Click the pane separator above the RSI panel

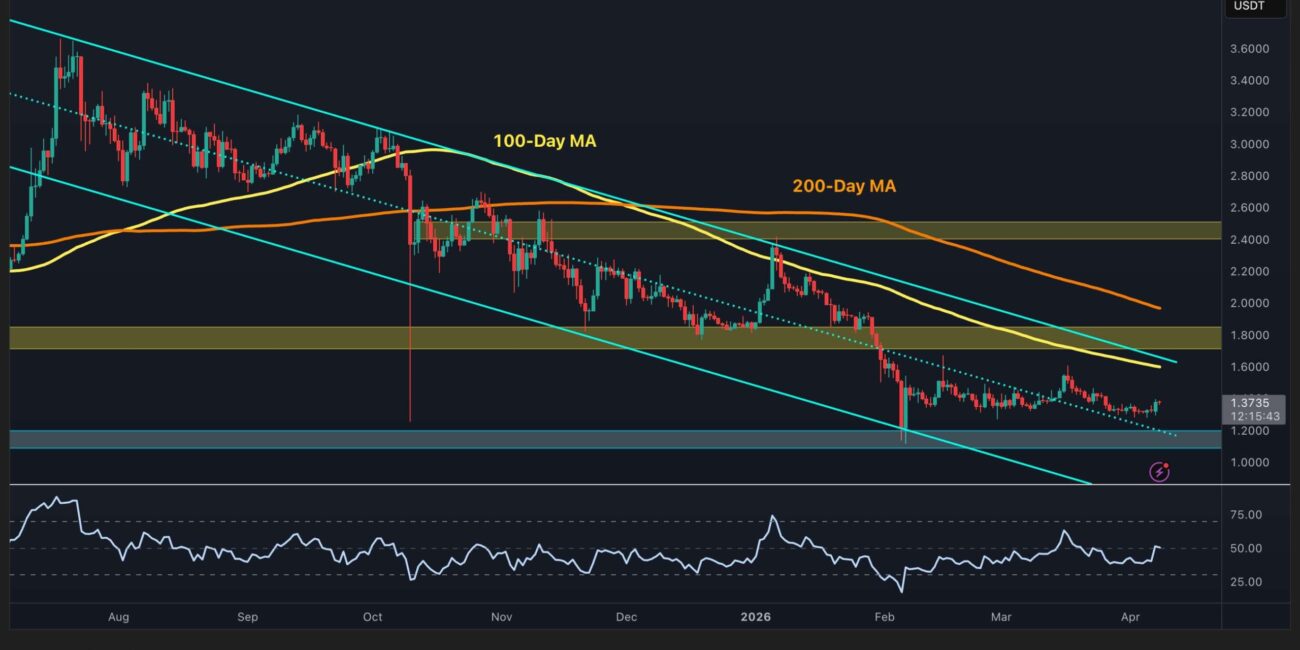pyautogui.click(x=600, y=485)
